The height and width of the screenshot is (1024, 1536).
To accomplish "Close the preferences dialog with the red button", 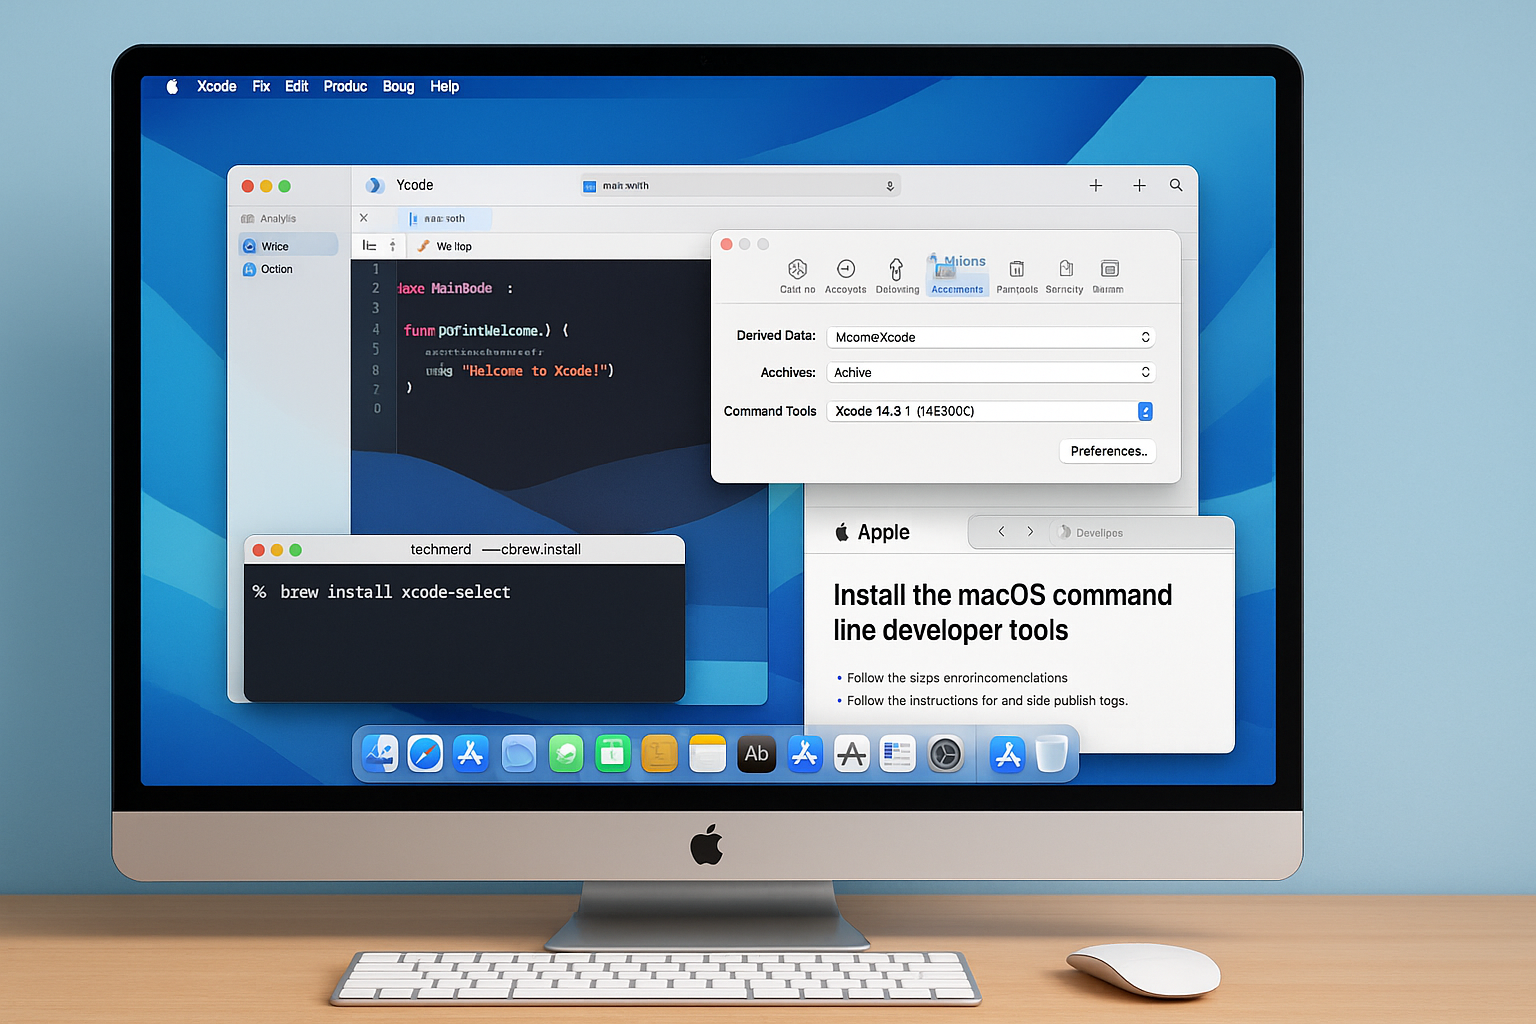I will [727, 244].
